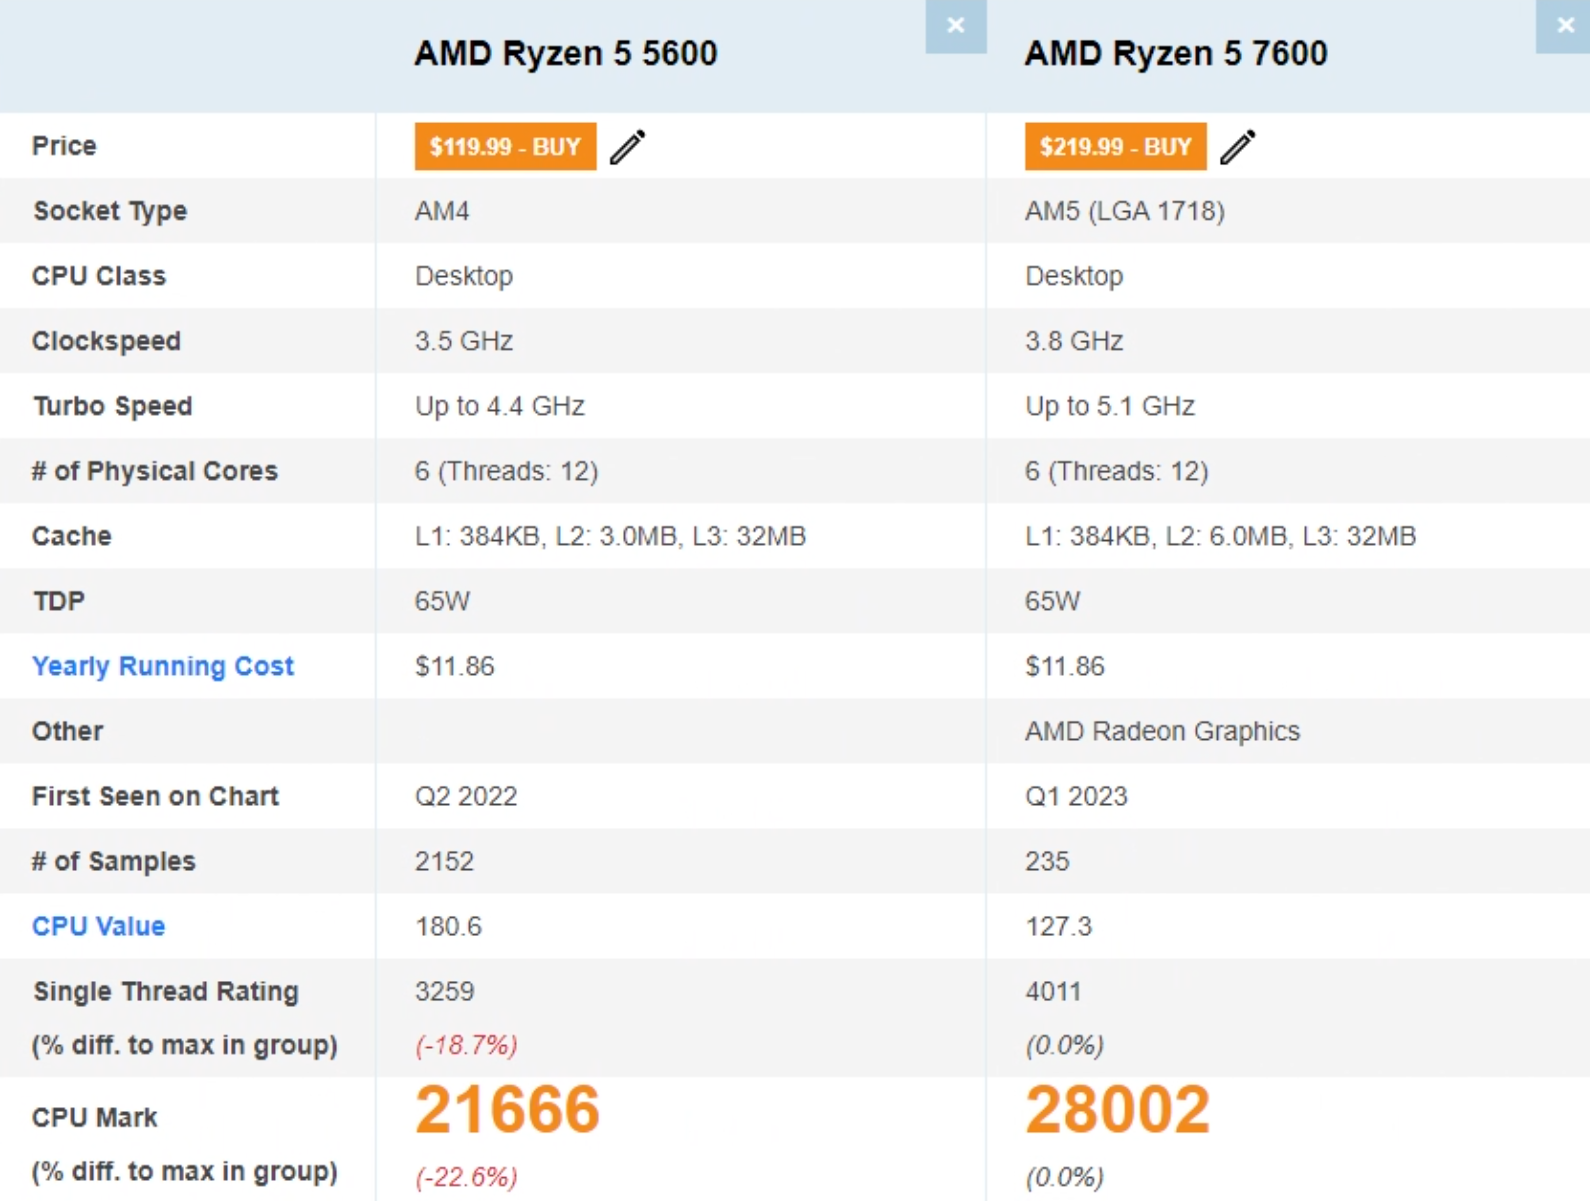Click the TDP row label
The image size is (1590, 1201).
click(59, 601)
